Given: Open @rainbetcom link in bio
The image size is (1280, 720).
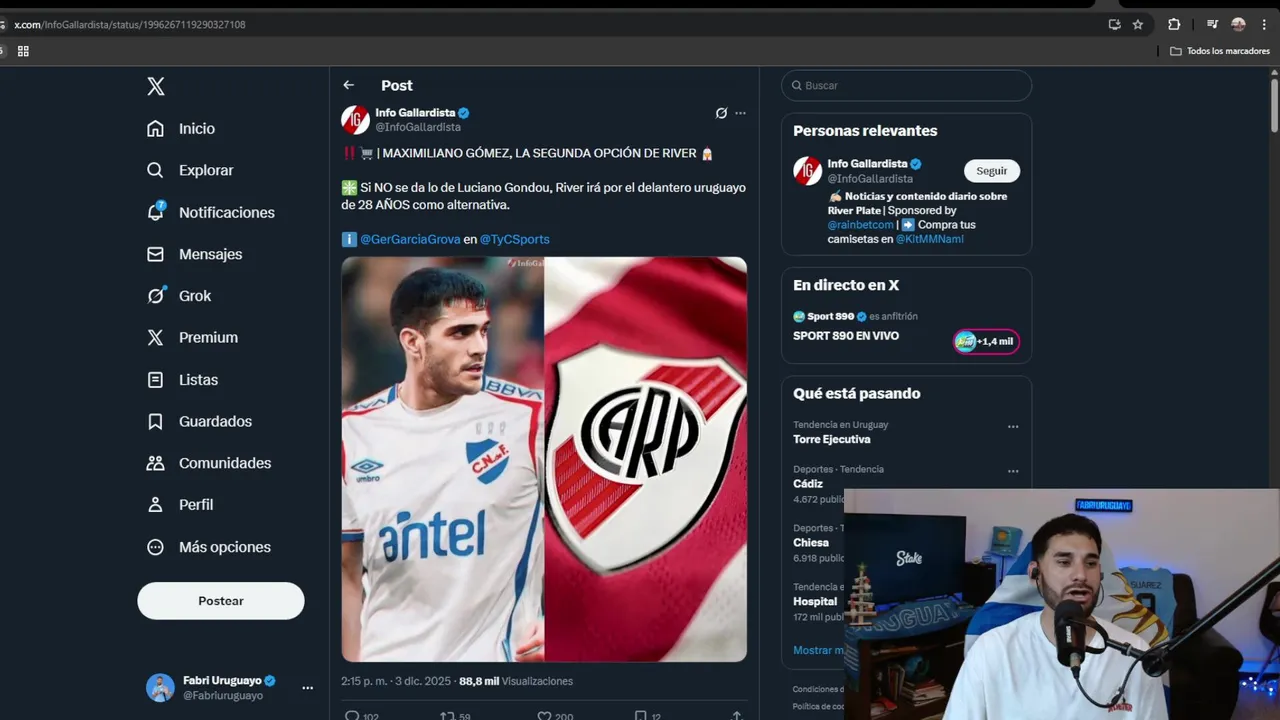Looking at the screenshot, I should click(x=860, y=225).
